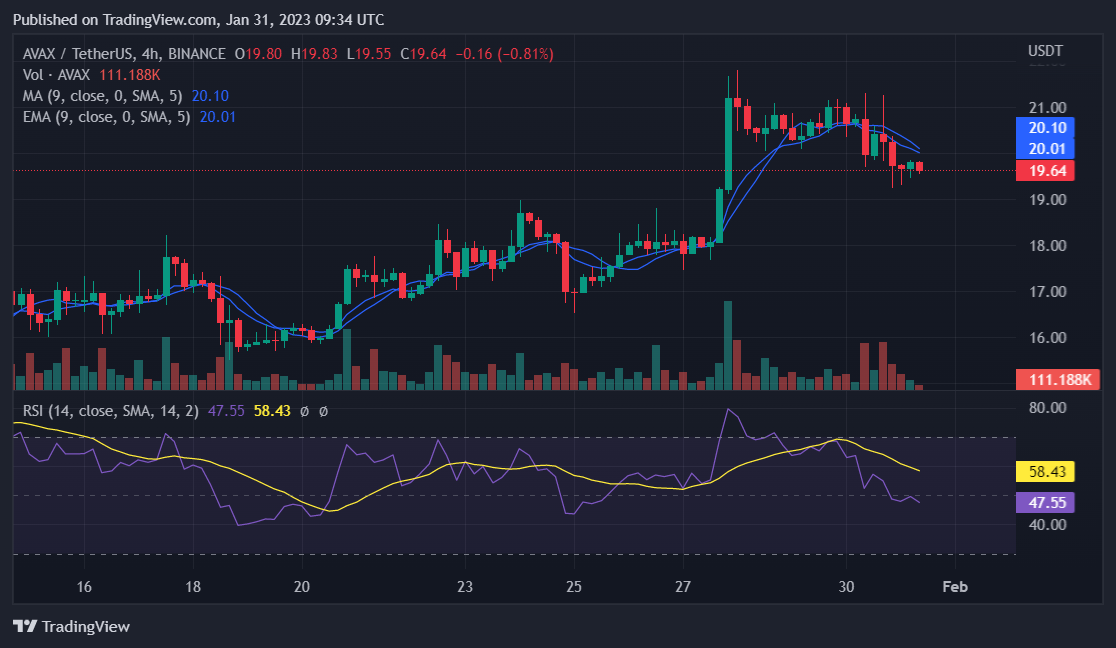Viewport: 1116px width, 648px height.
Task: Click the BINANCE exchange label
Action: click(197, 54)
